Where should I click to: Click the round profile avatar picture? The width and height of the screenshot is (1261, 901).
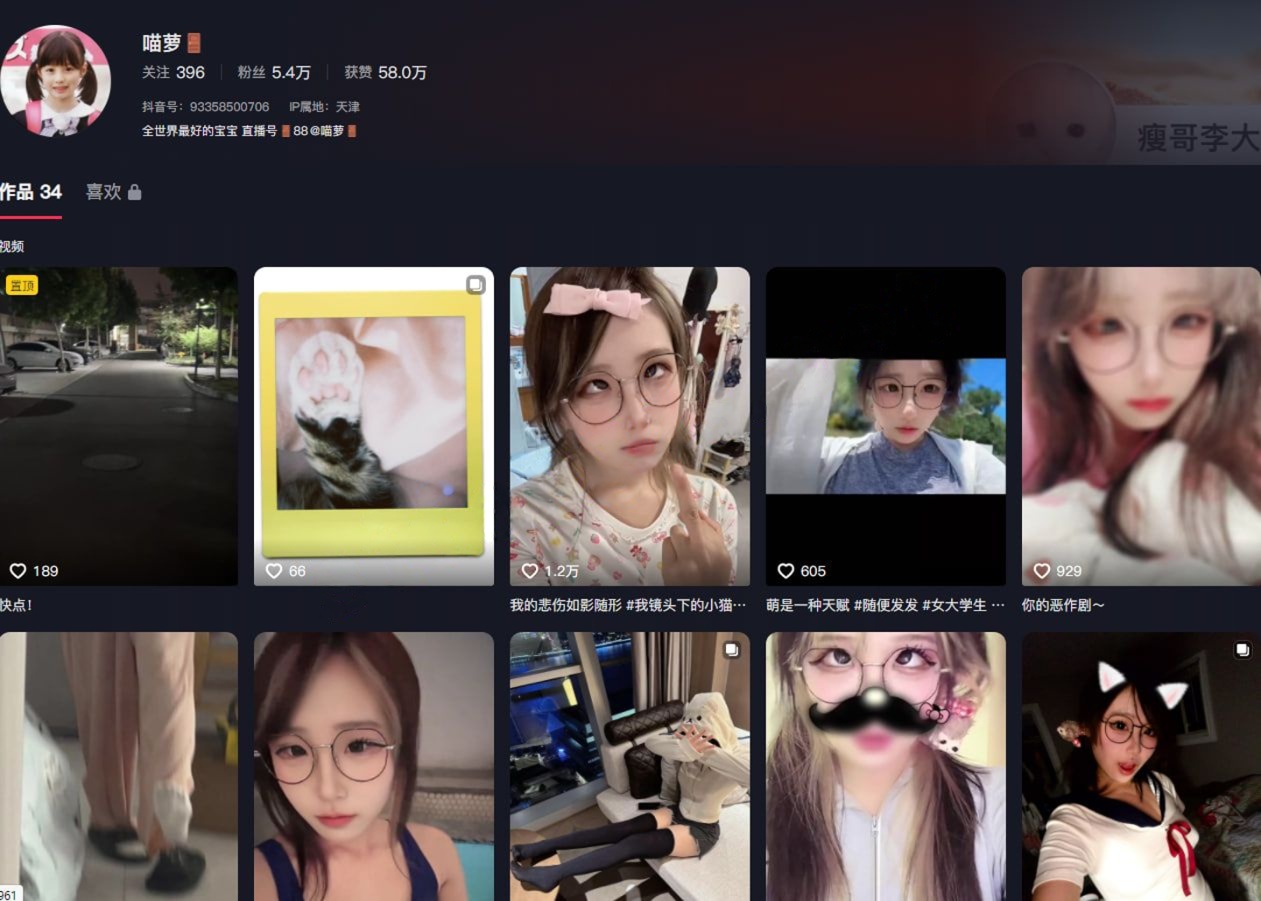(55, 81)
